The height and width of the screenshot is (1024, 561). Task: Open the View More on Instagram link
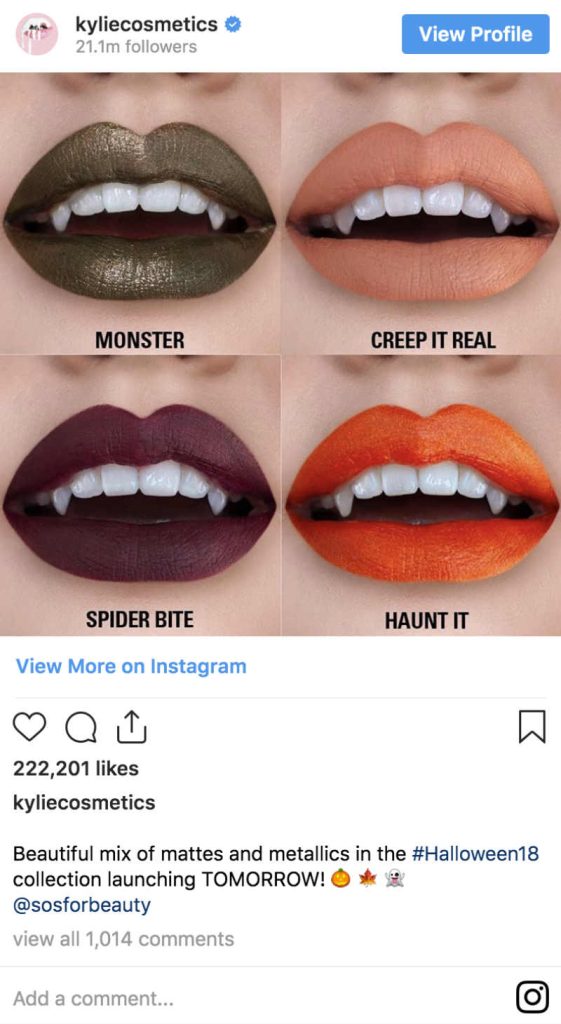pos(131,666)
